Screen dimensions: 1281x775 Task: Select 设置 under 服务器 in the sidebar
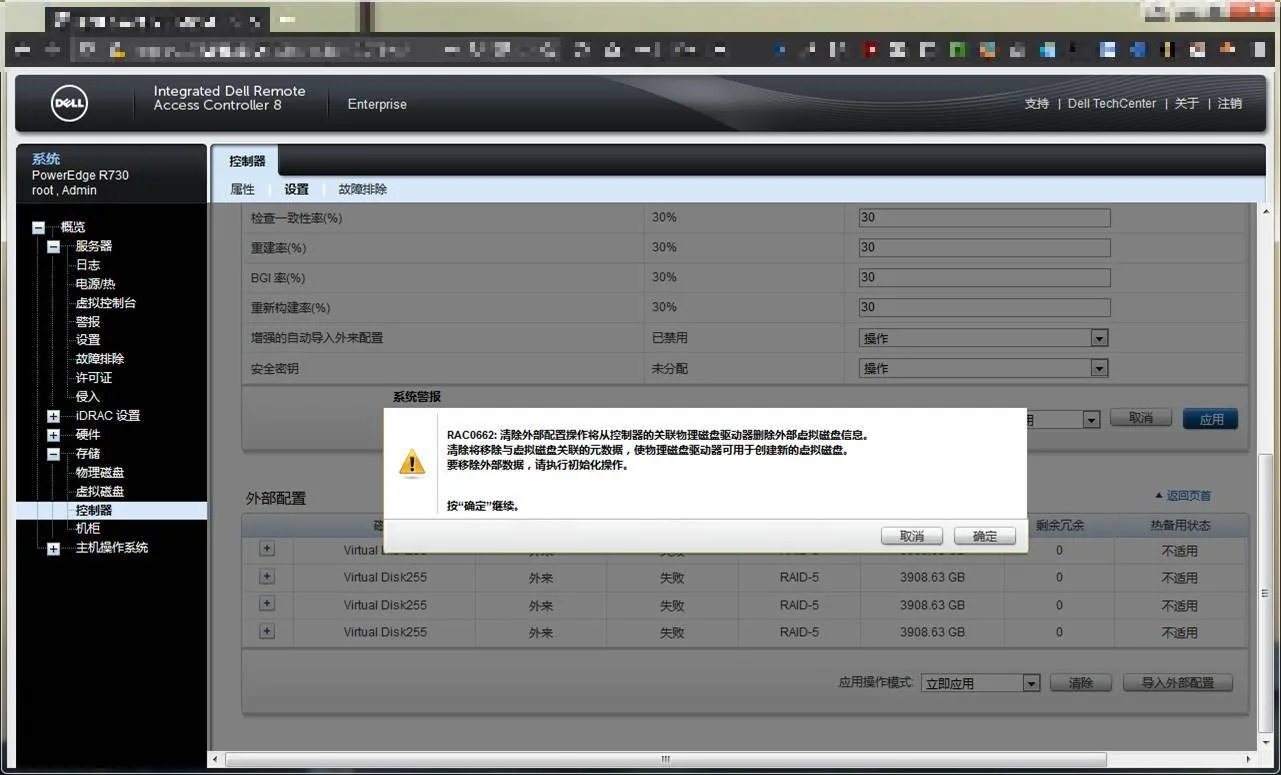pos(88,340)
